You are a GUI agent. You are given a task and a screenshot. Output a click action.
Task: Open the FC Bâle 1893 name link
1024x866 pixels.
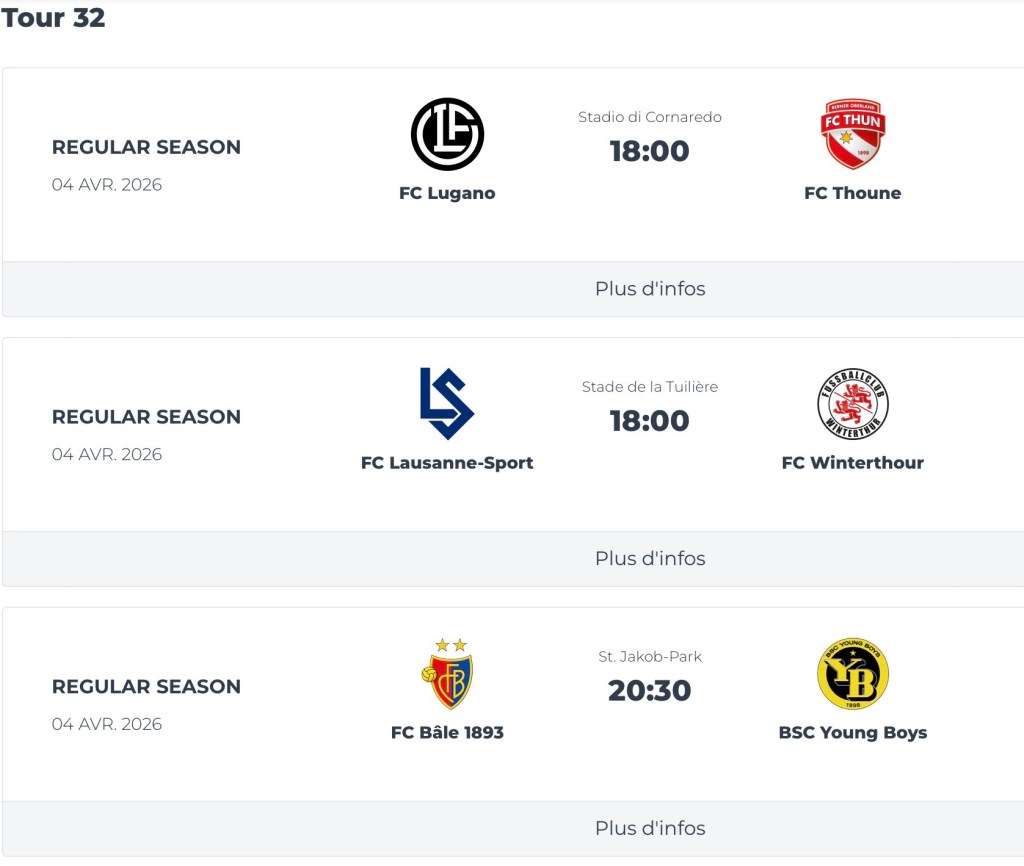447,733
